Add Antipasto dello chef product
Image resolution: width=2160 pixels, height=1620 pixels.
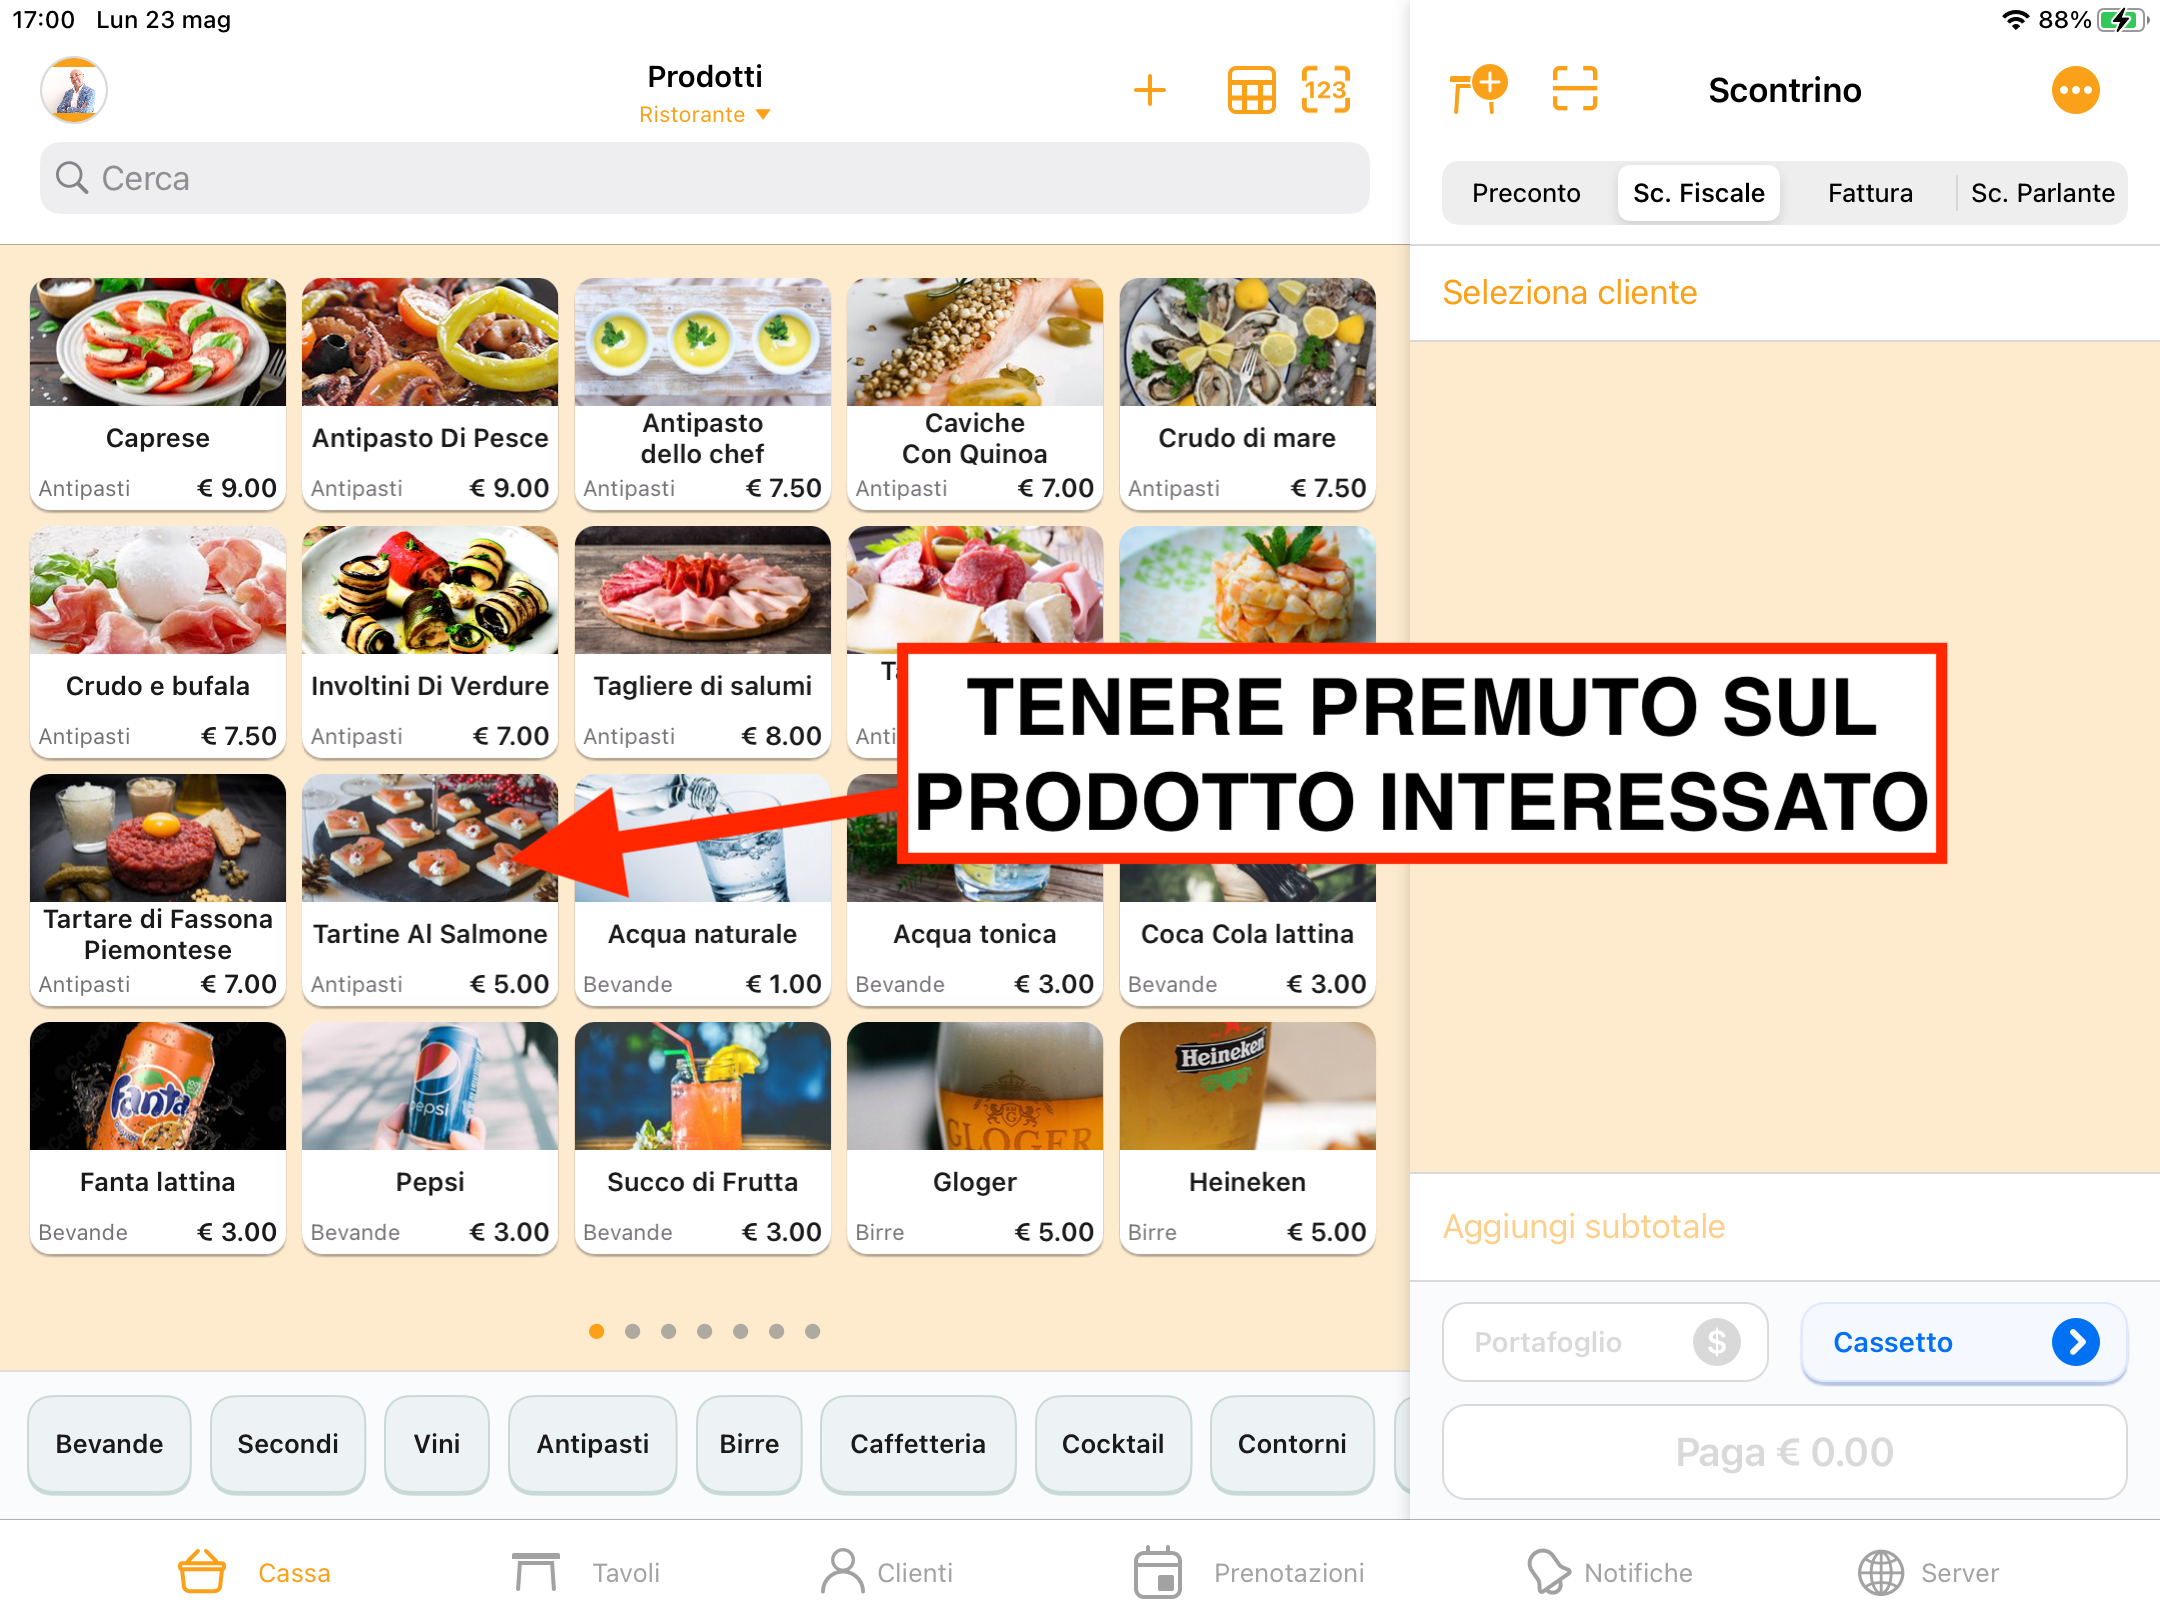(703, 393)
